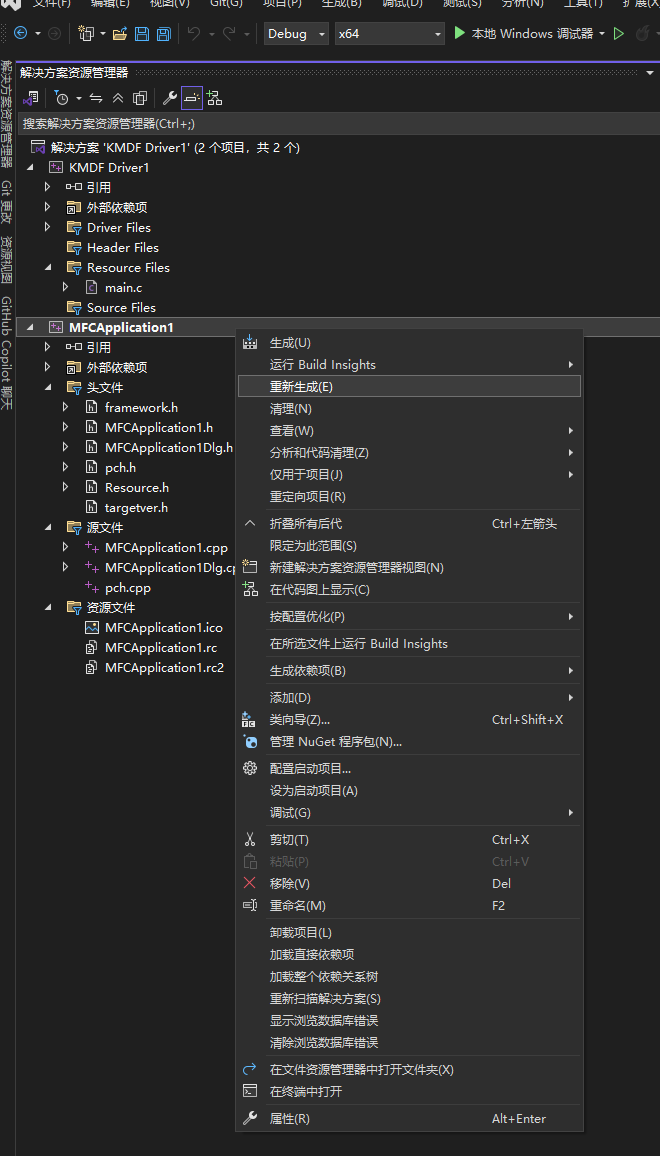Viewport: 660px width, 1156px height.
Task: Click the redo arrow icon
Action: point(229,33)
